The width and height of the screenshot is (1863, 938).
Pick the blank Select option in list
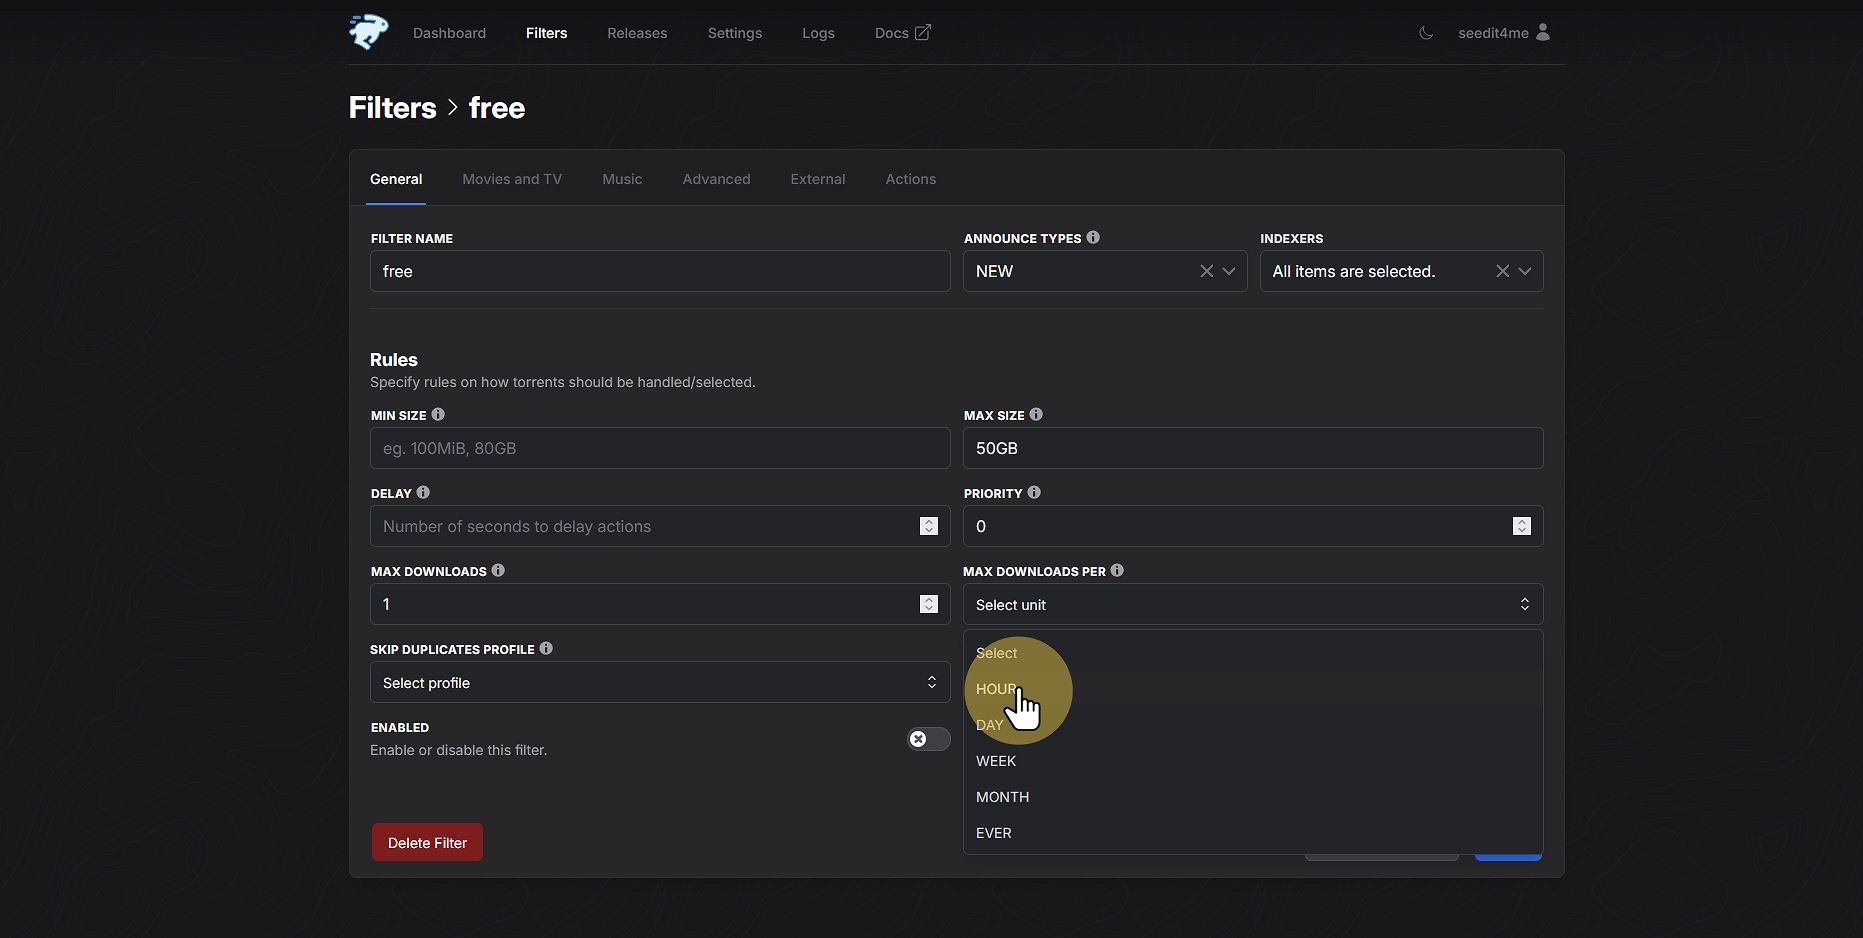(x=1253, y=653)
